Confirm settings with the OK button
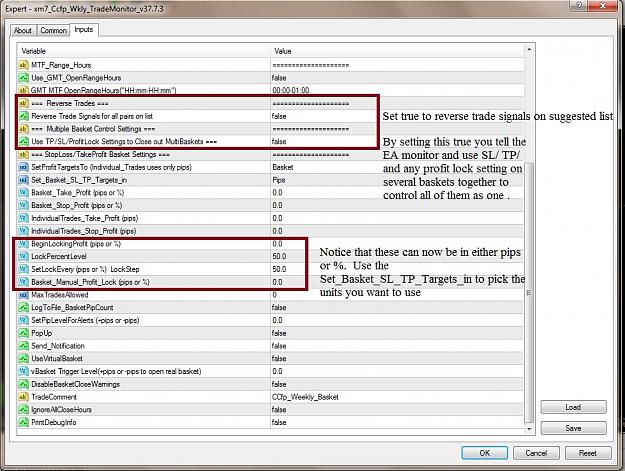 (484, 453)
